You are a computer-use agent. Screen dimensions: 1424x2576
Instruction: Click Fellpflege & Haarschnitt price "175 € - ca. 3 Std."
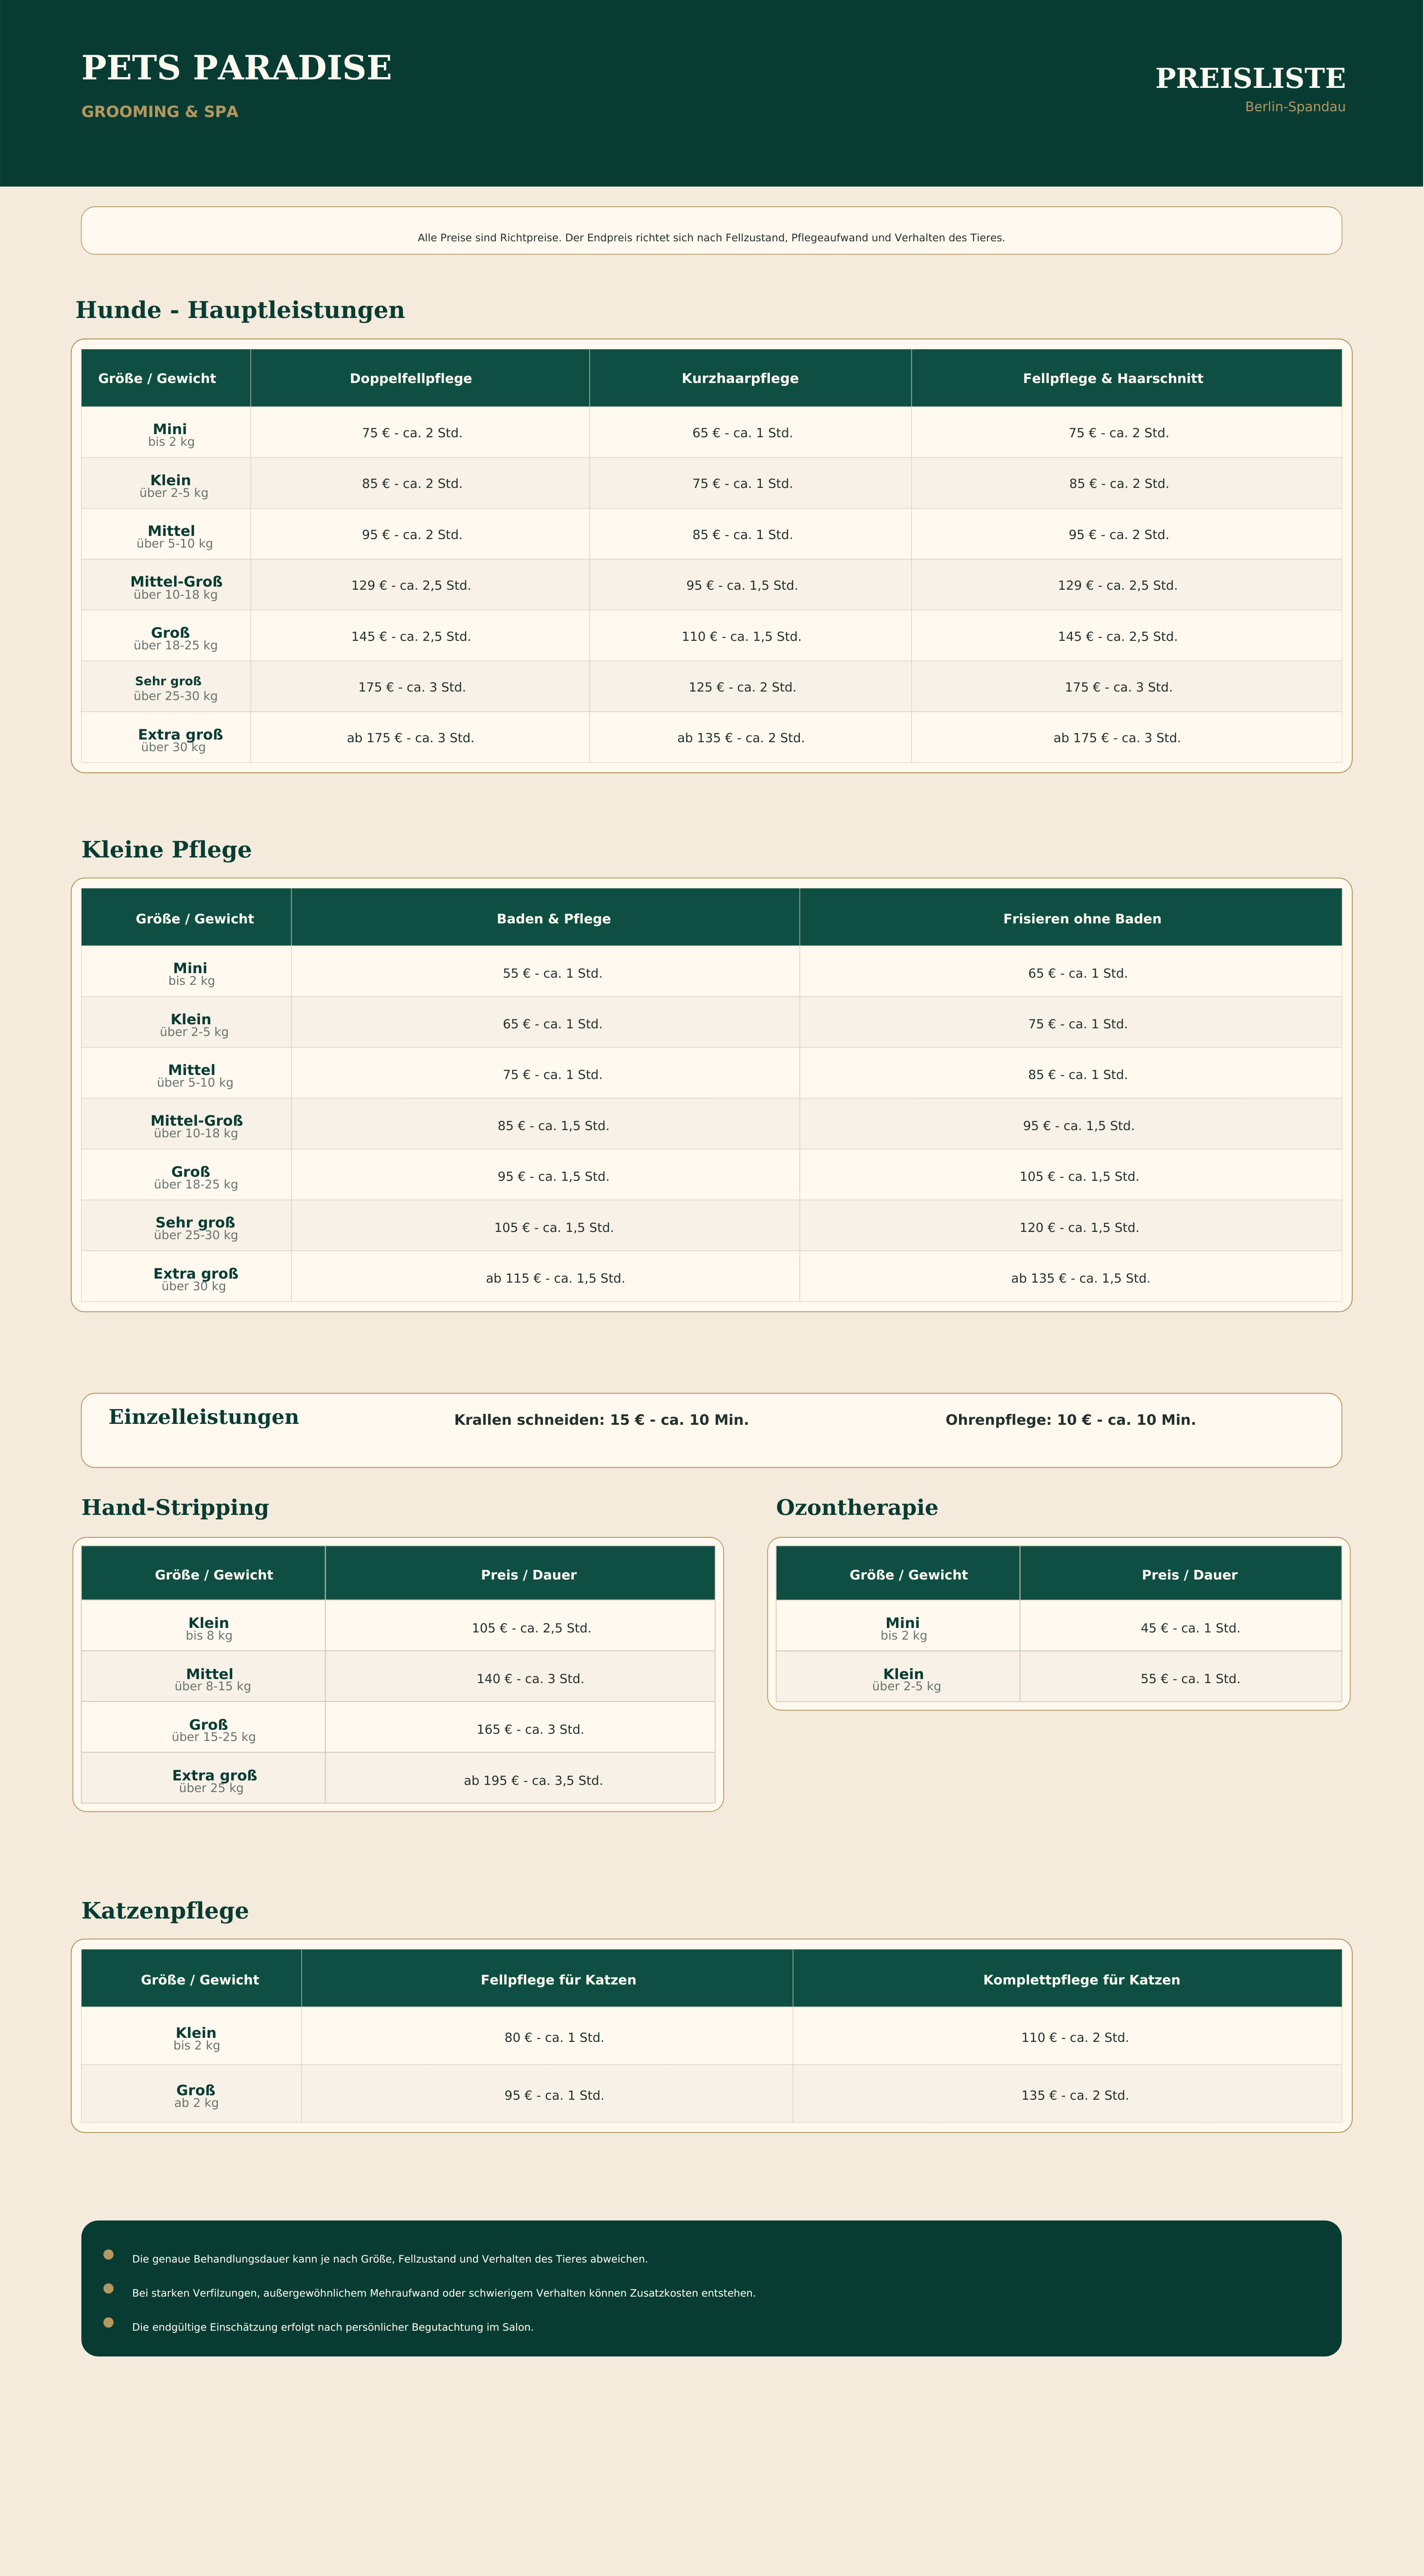[x=1118, y=688]
